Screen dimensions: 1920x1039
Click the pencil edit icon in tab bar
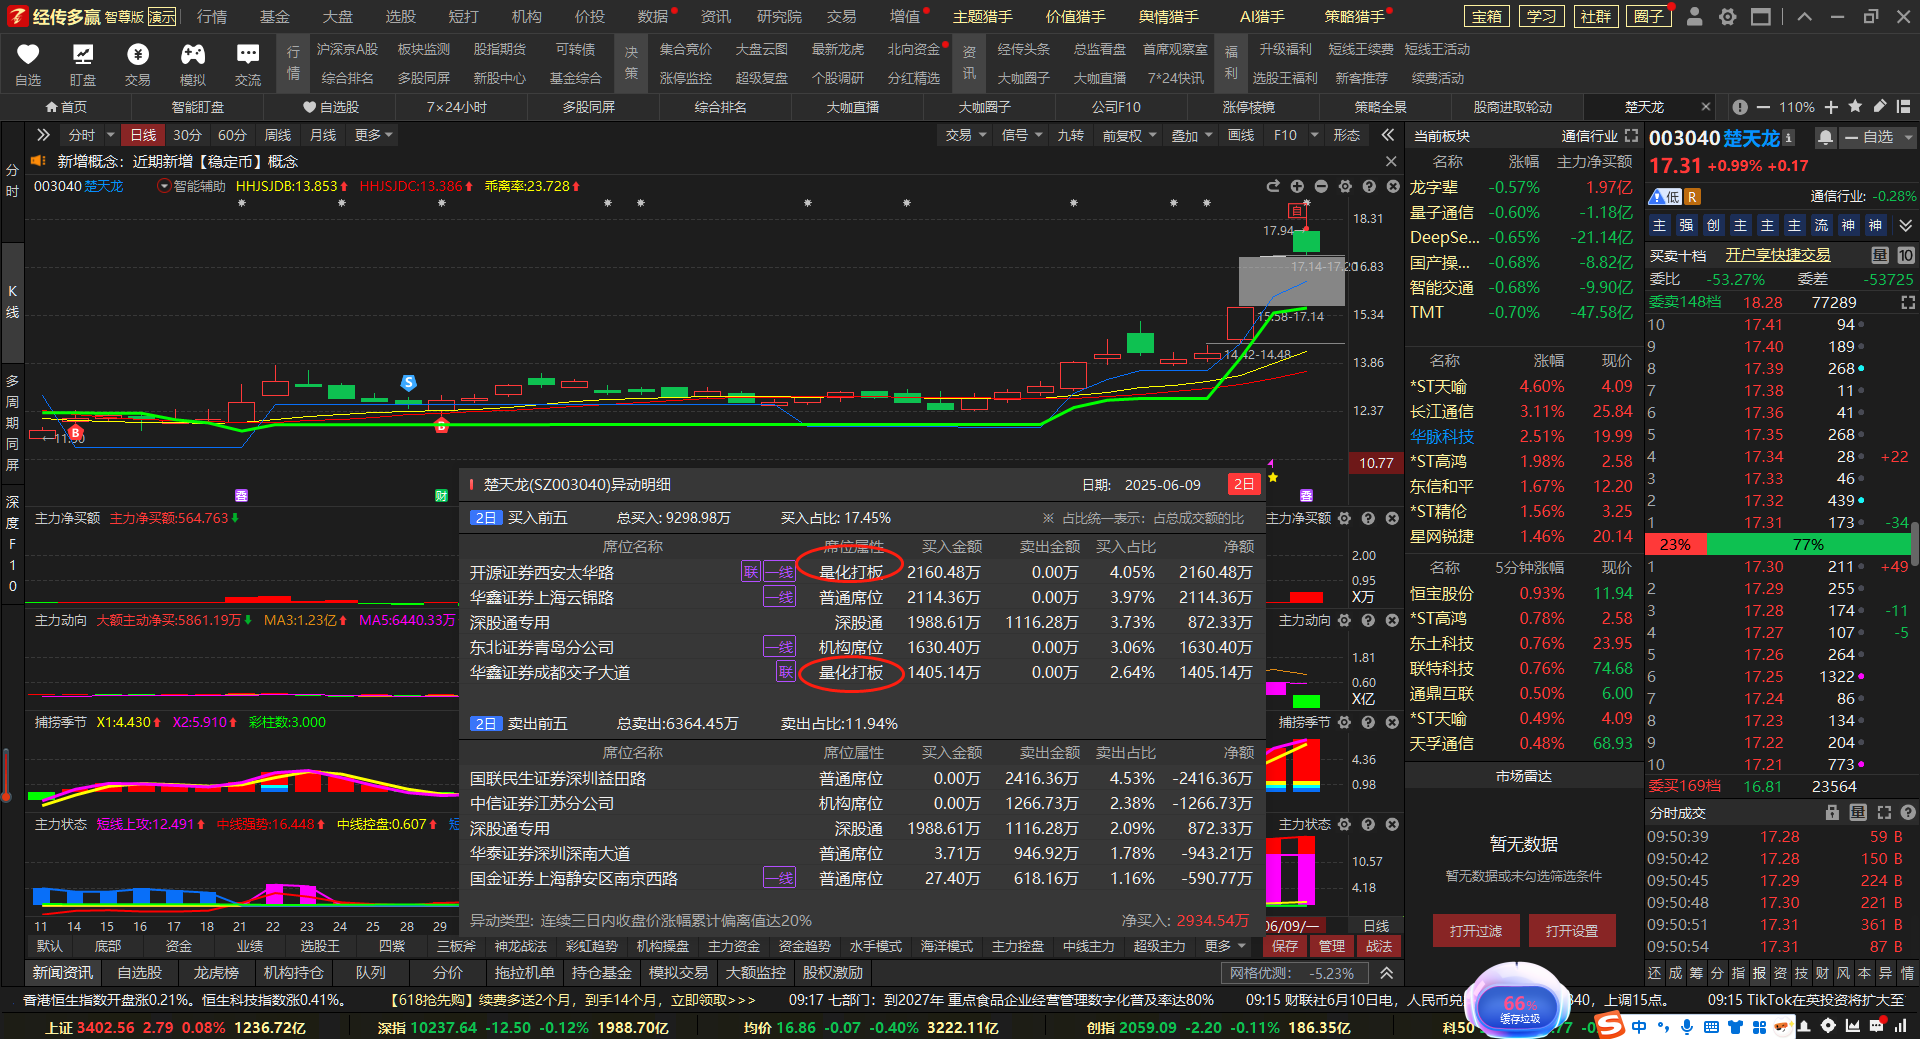coord(1880,106)
